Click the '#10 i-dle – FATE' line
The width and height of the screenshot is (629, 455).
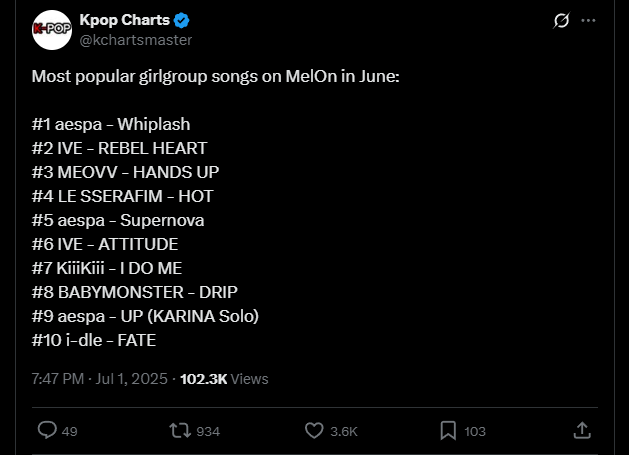click(x=94, y=340)
